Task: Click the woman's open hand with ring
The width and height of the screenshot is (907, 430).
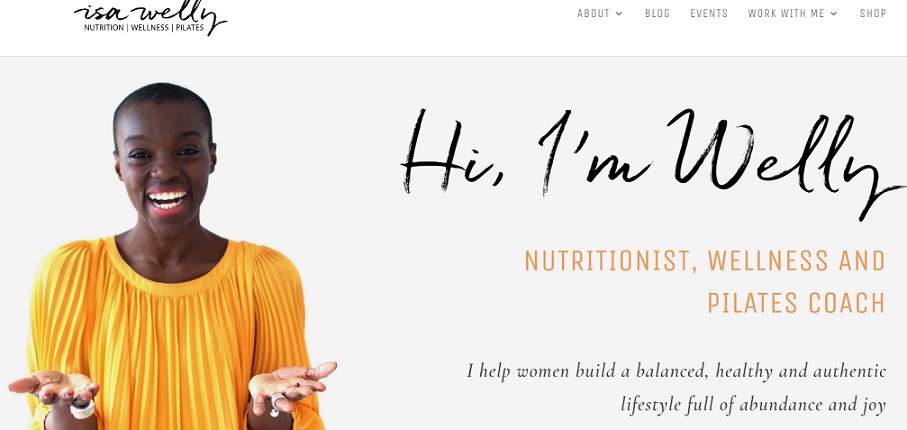Action: coord(291,385)
